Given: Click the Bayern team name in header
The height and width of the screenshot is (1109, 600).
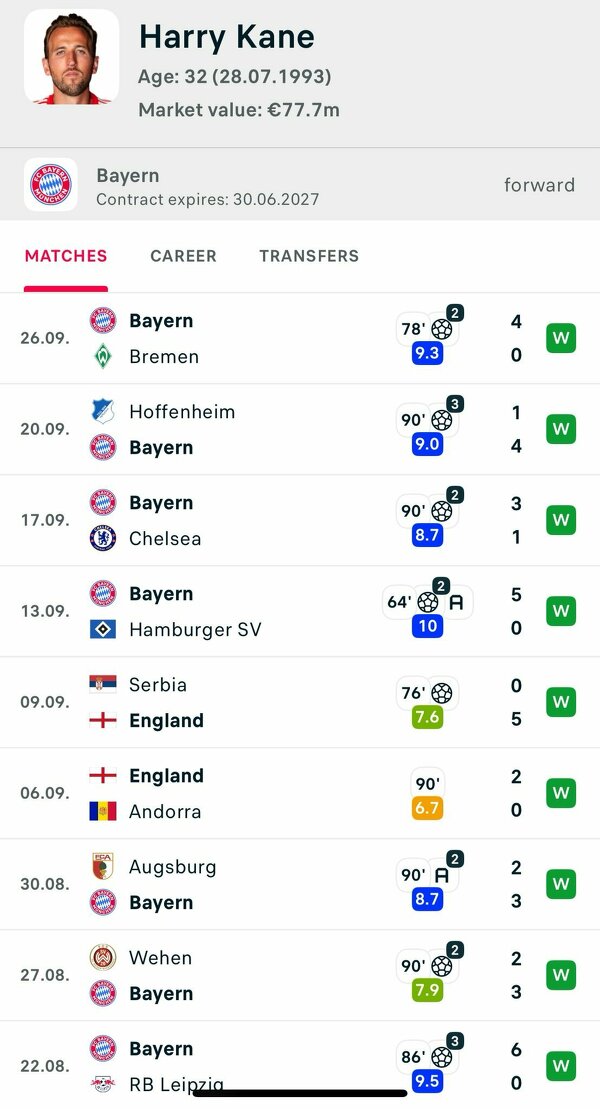Looking at the screenshot, I should (128, 176).
